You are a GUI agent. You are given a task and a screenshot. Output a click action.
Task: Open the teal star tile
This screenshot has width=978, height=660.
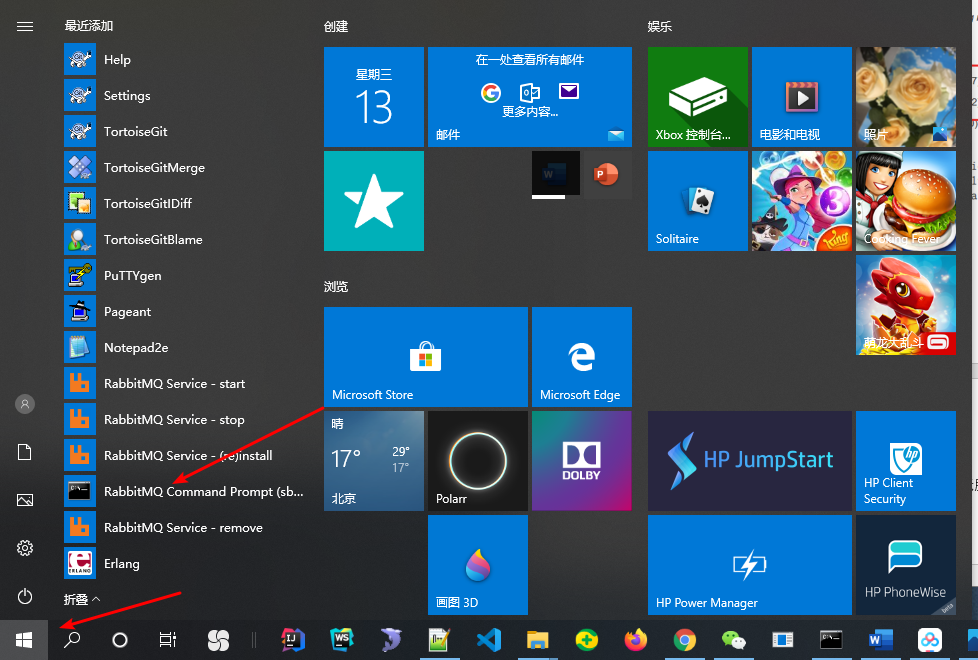(x=374, y=201)
